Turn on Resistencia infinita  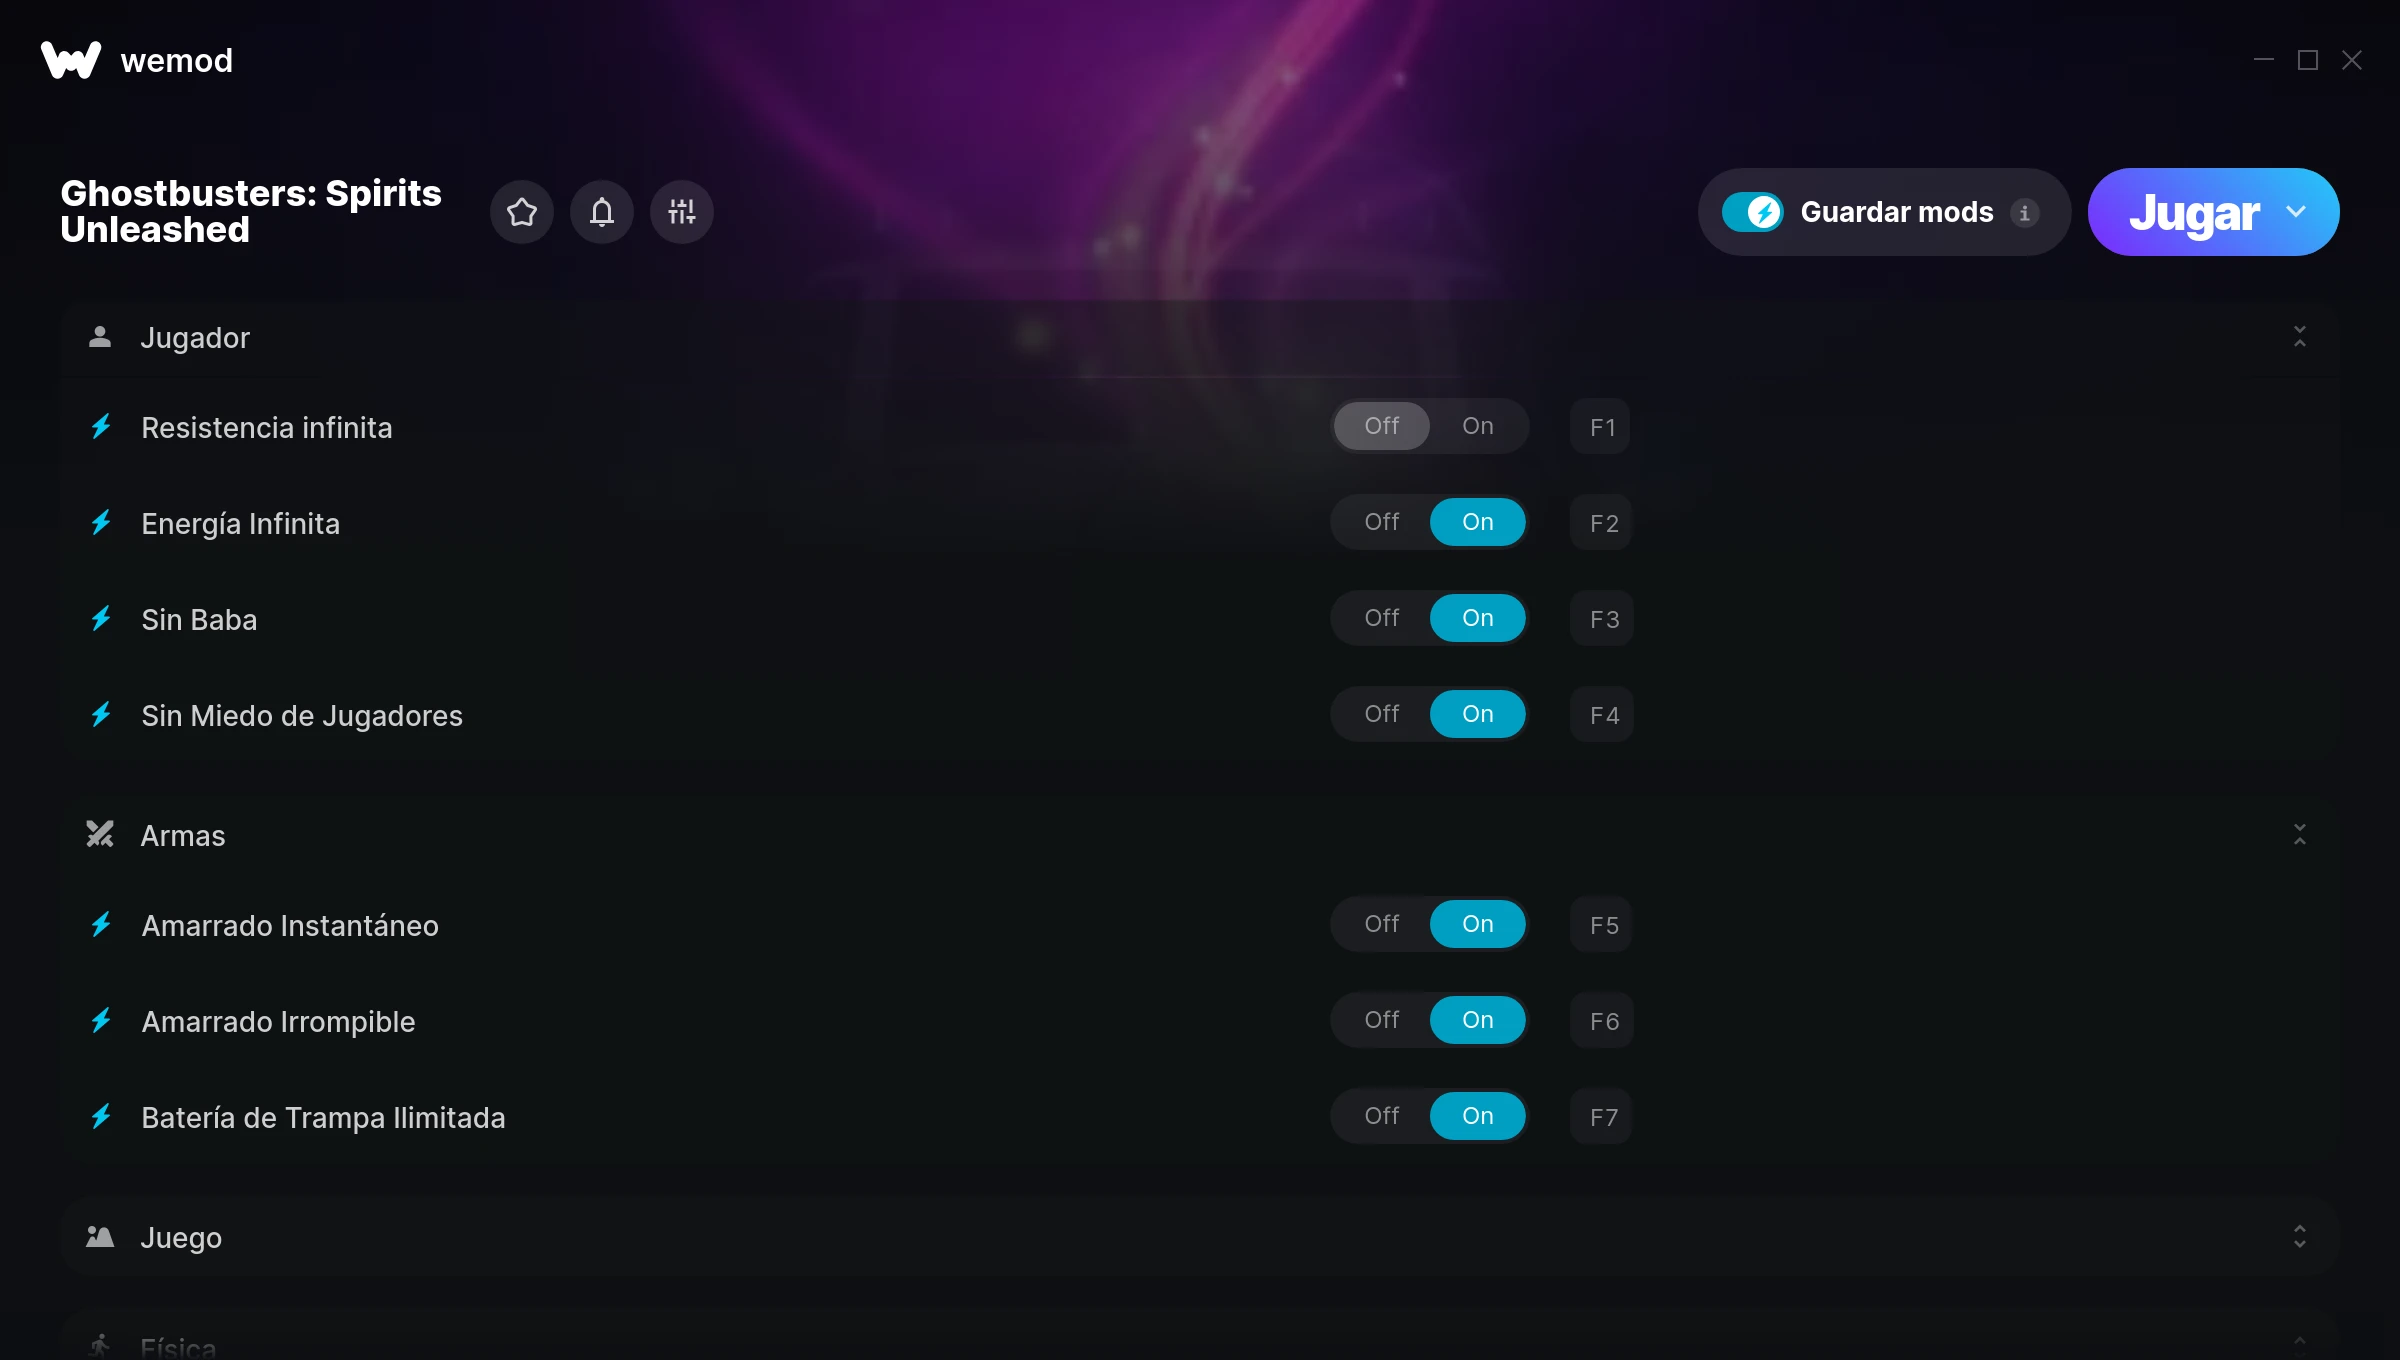pos(1478,426)
